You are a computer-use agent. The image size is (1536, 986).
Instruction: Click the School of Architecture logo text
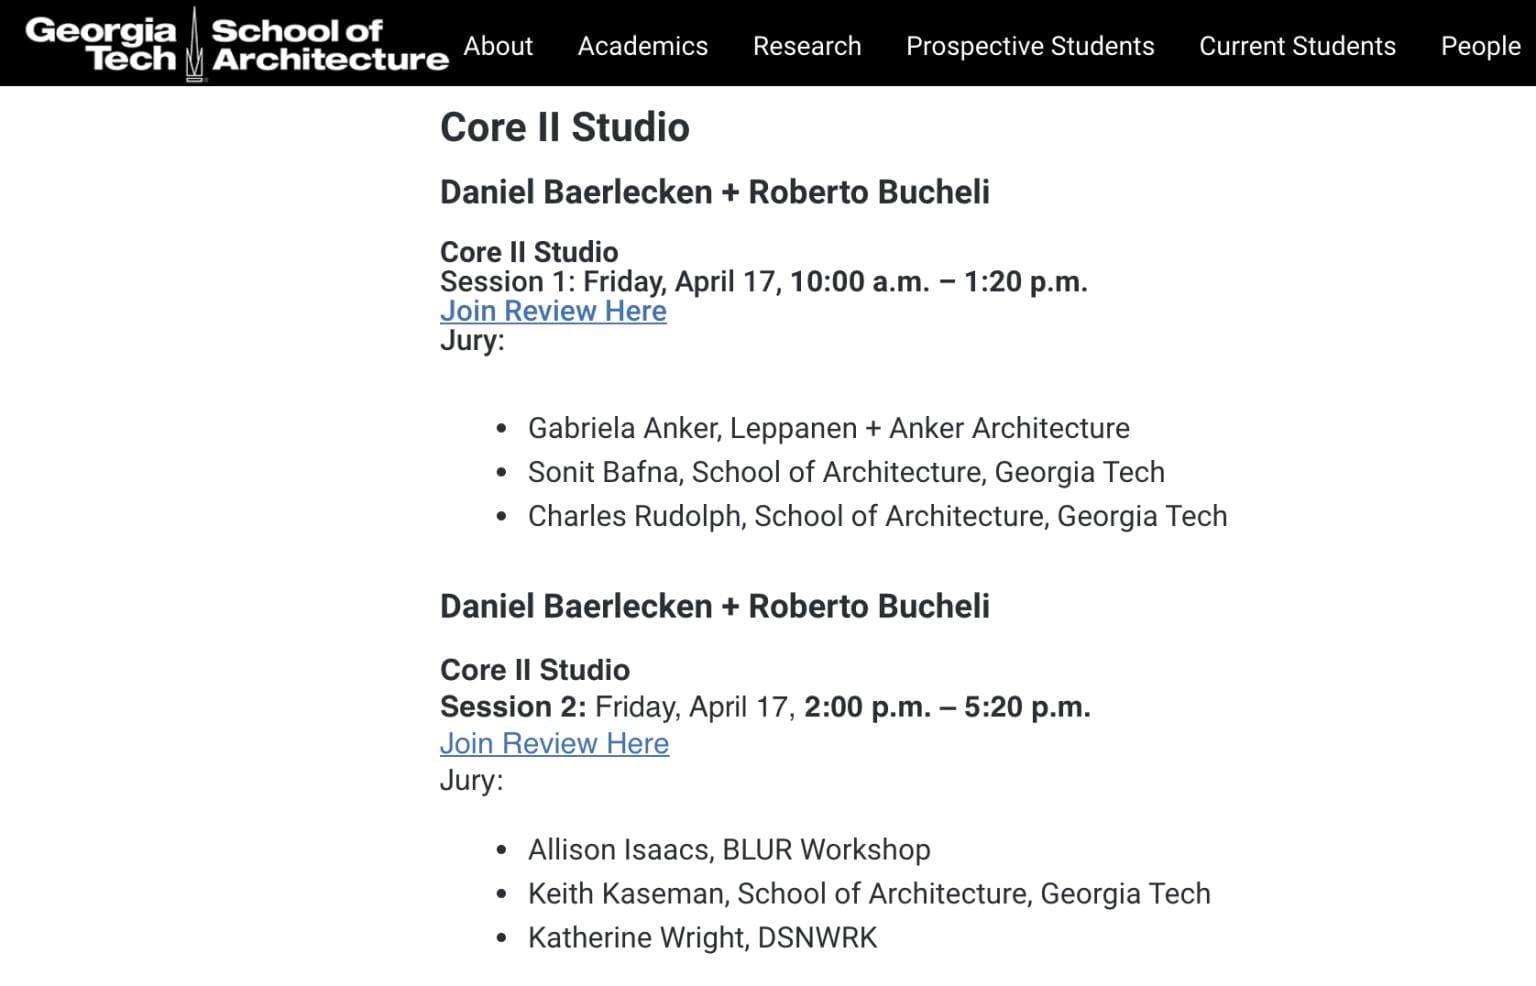[x=329, y=45]
